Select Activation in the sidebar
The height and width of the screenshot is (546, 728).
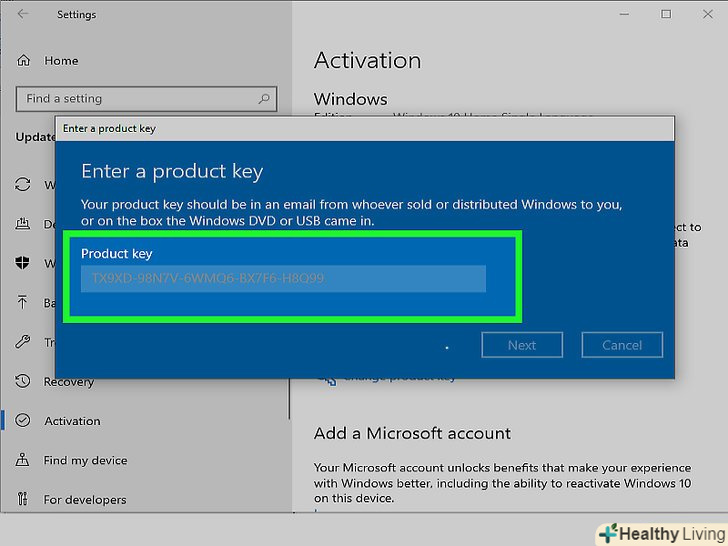tap(72, 421)
